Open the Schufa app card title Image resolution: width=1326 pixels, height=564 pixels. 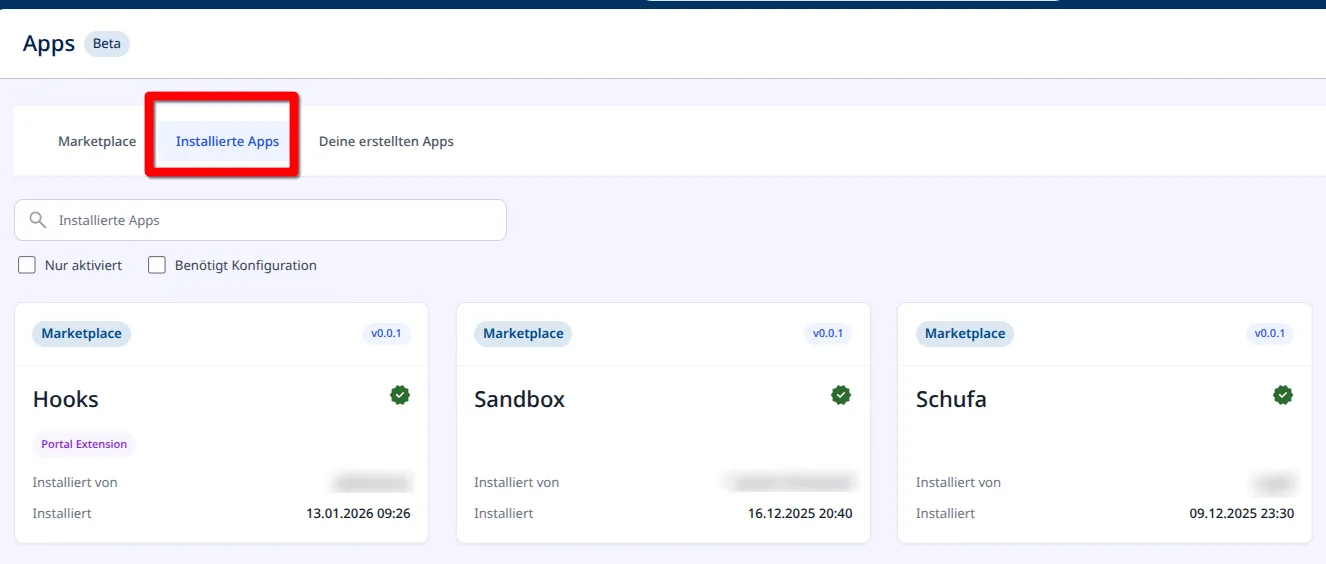coord(951,399)
